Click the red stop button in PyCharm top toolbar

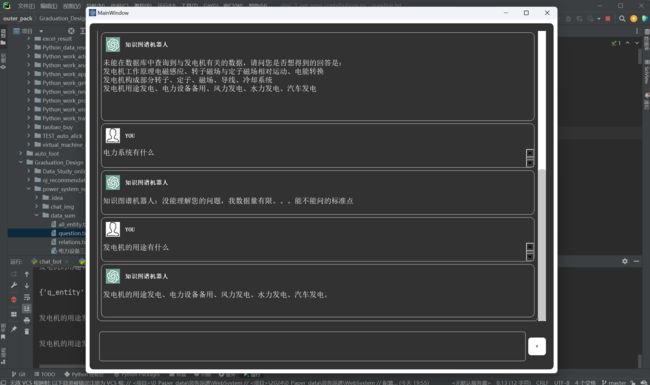click(x=608, y=19)
